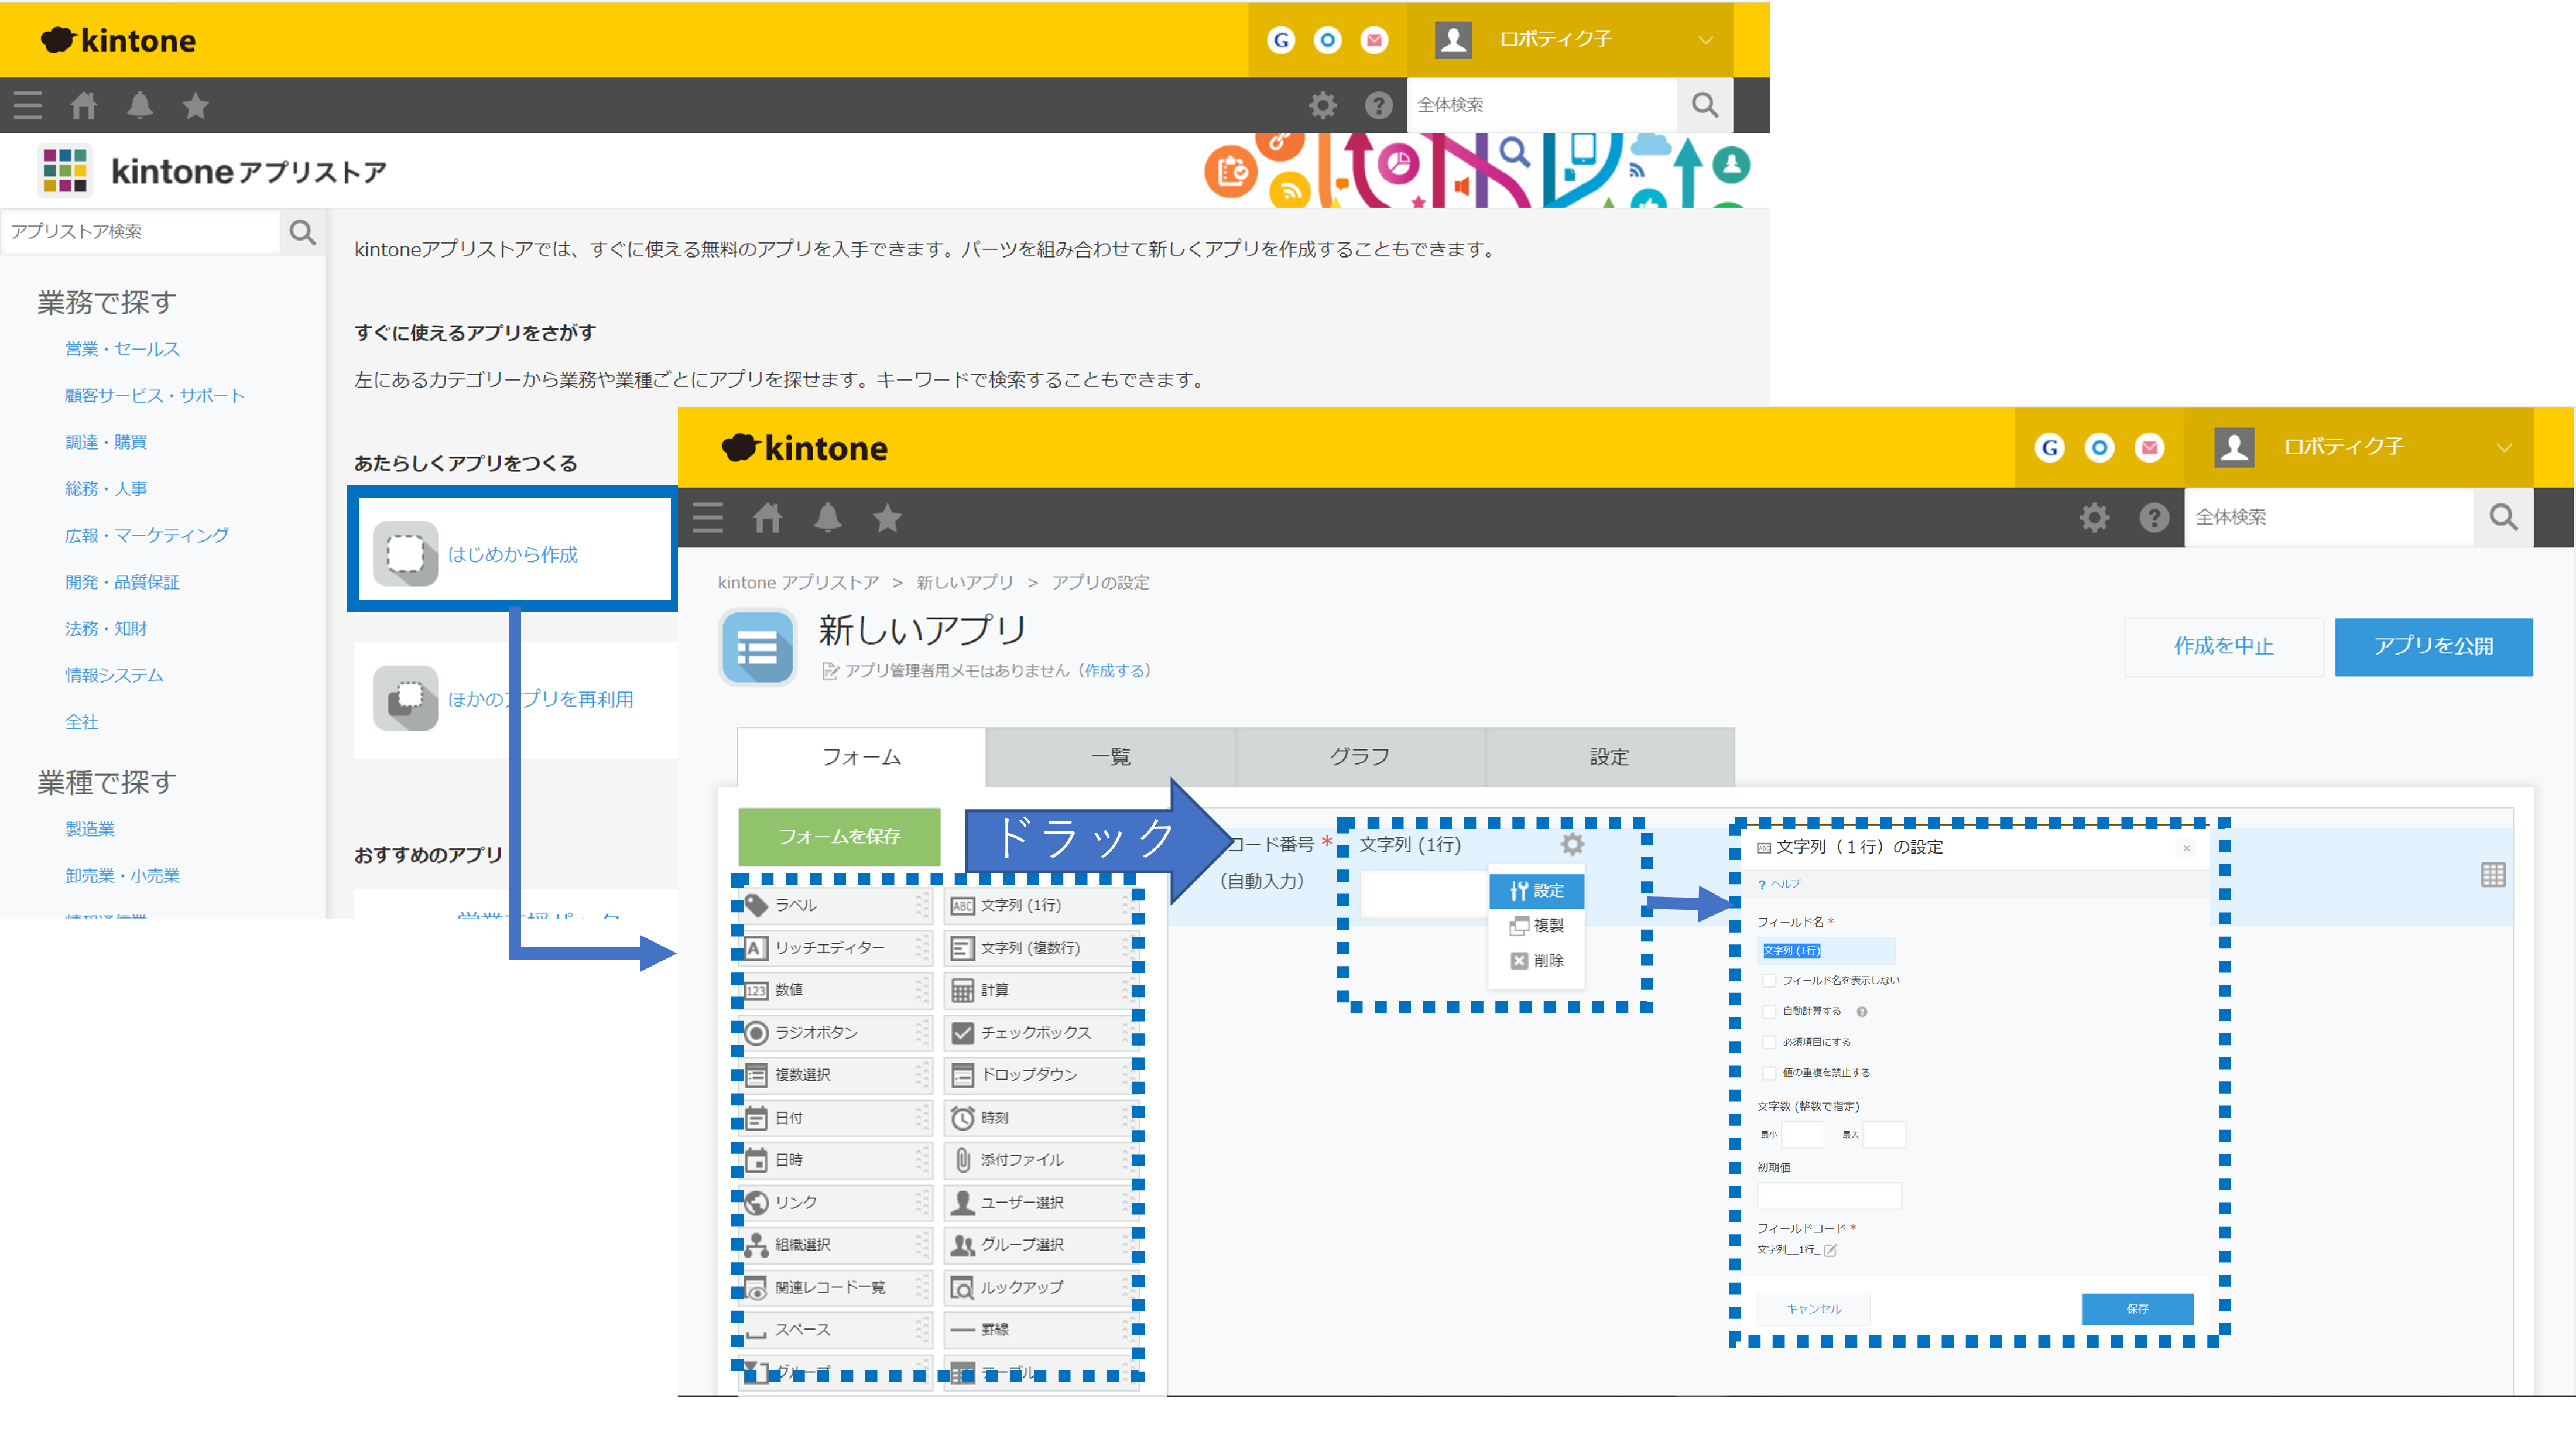Screen dimensions: 2576x1449
Task: Close the 文字列（1行）の設定 dialog
Action: tap(2187, 848)
